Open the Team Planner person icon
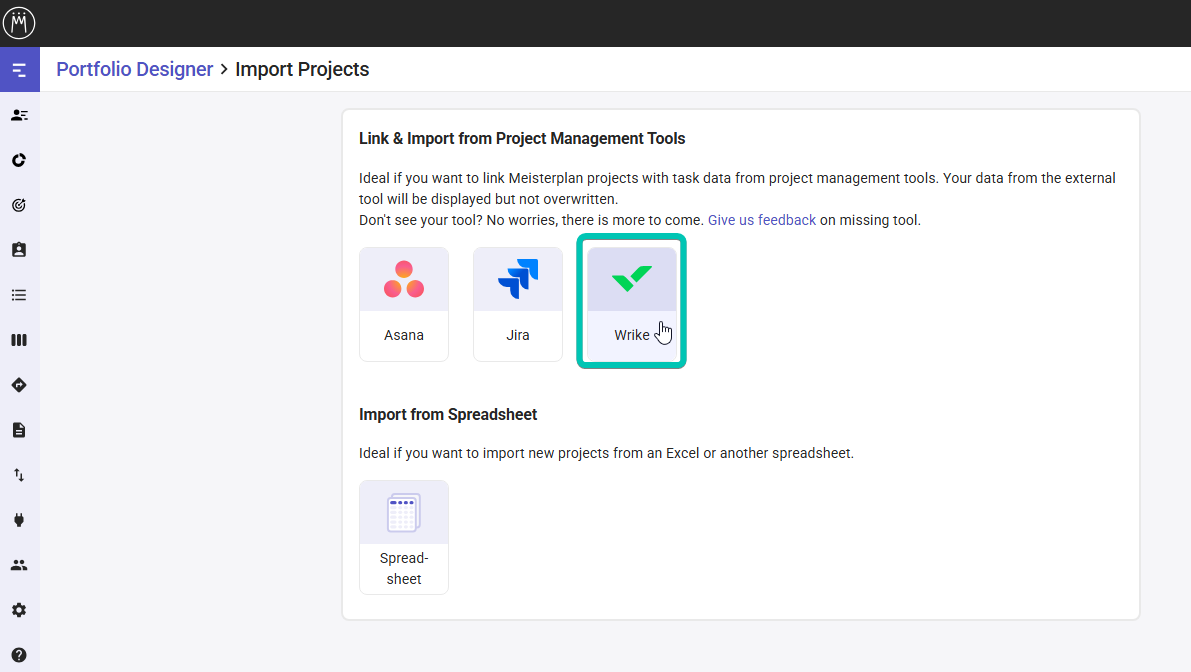The width and height of the screenshot is (1191, 672). [x=19, y=114]
